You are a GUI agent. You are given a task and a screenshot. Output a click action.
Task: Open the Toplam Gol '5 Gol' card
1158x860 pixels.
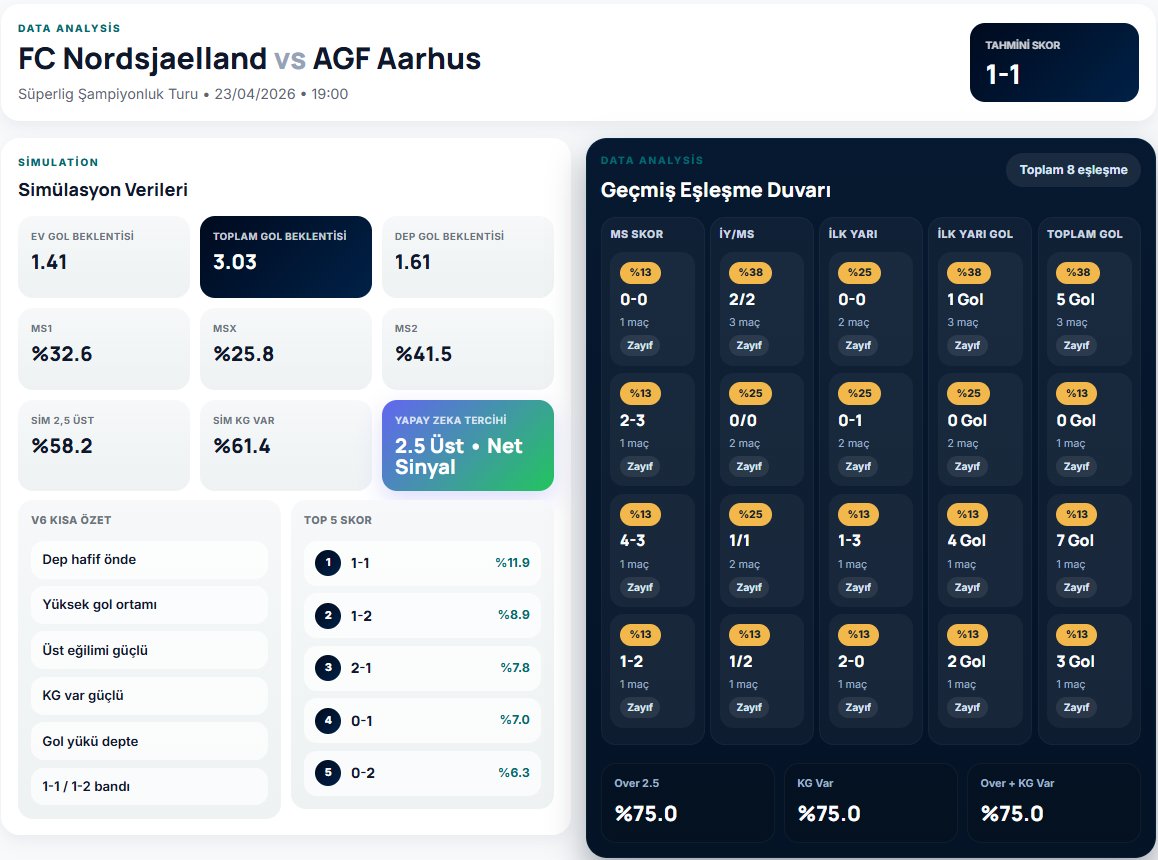(1089, 309)
